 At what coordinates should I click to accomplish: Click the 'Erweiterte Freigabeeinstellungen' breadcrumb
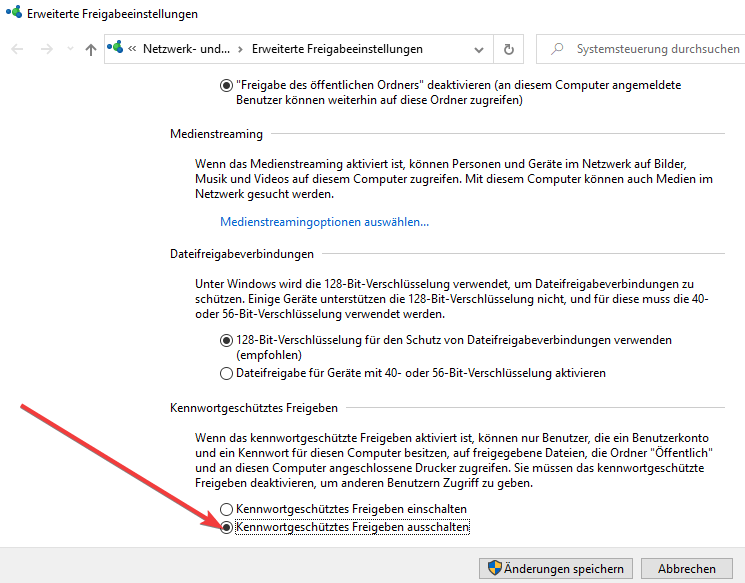(337, 49)
